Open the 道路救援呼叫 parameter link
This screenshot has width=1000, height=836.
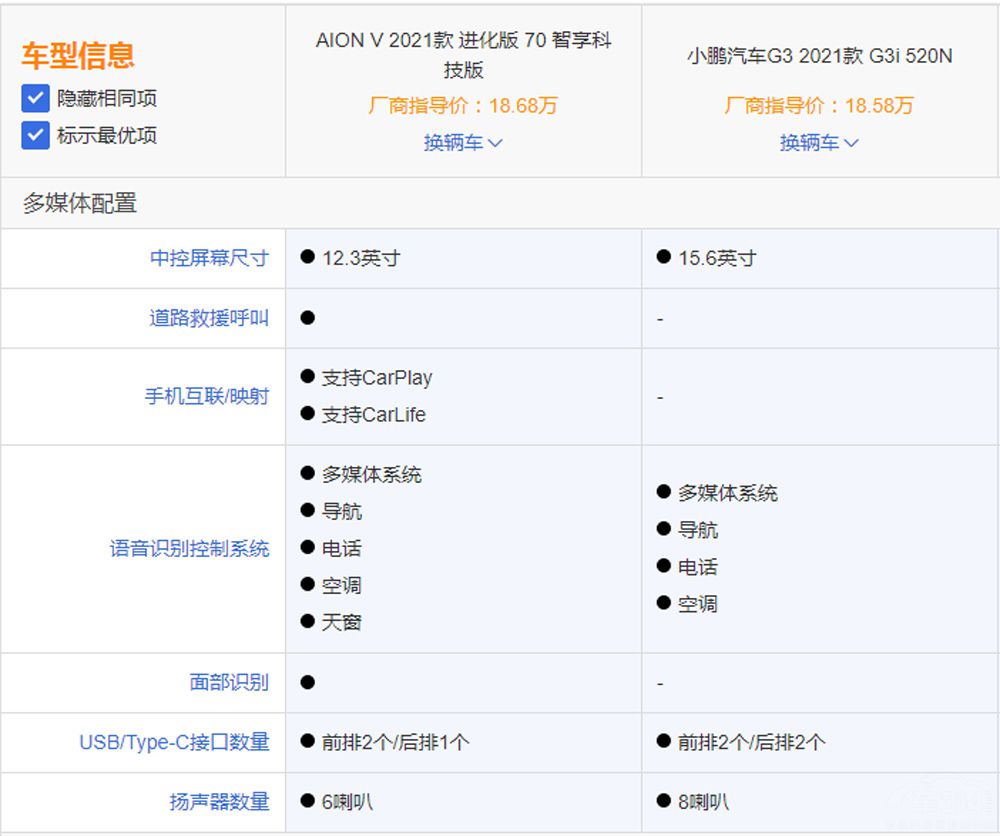click(x=209, y=318)
